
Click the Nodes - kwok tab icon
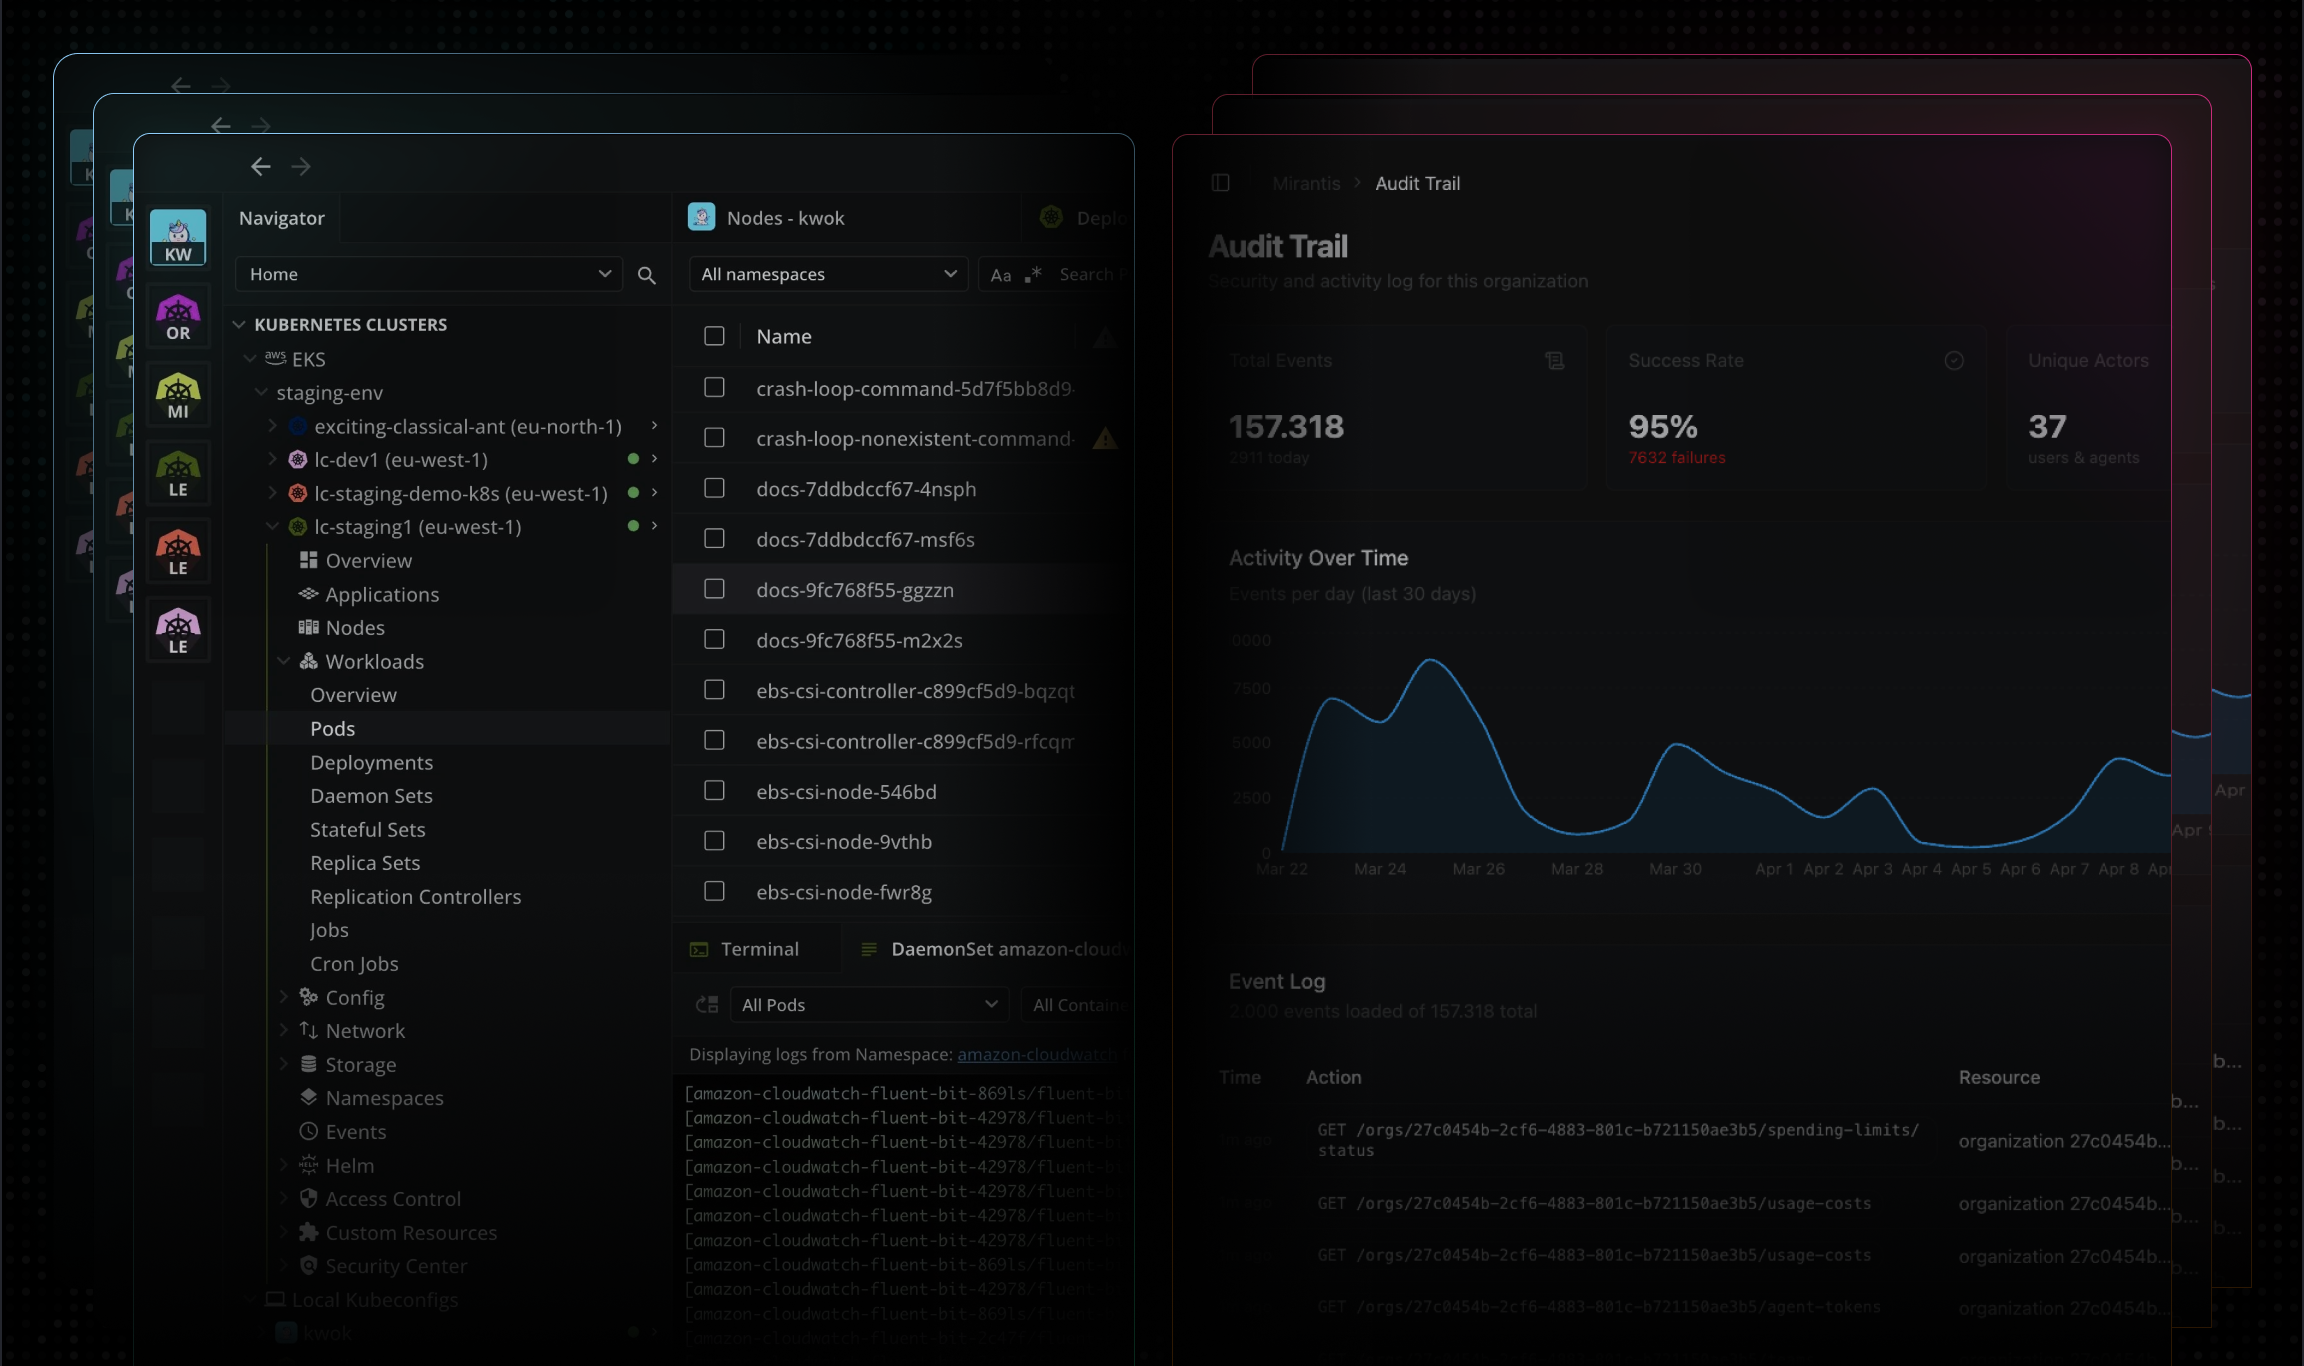(701, 217)
